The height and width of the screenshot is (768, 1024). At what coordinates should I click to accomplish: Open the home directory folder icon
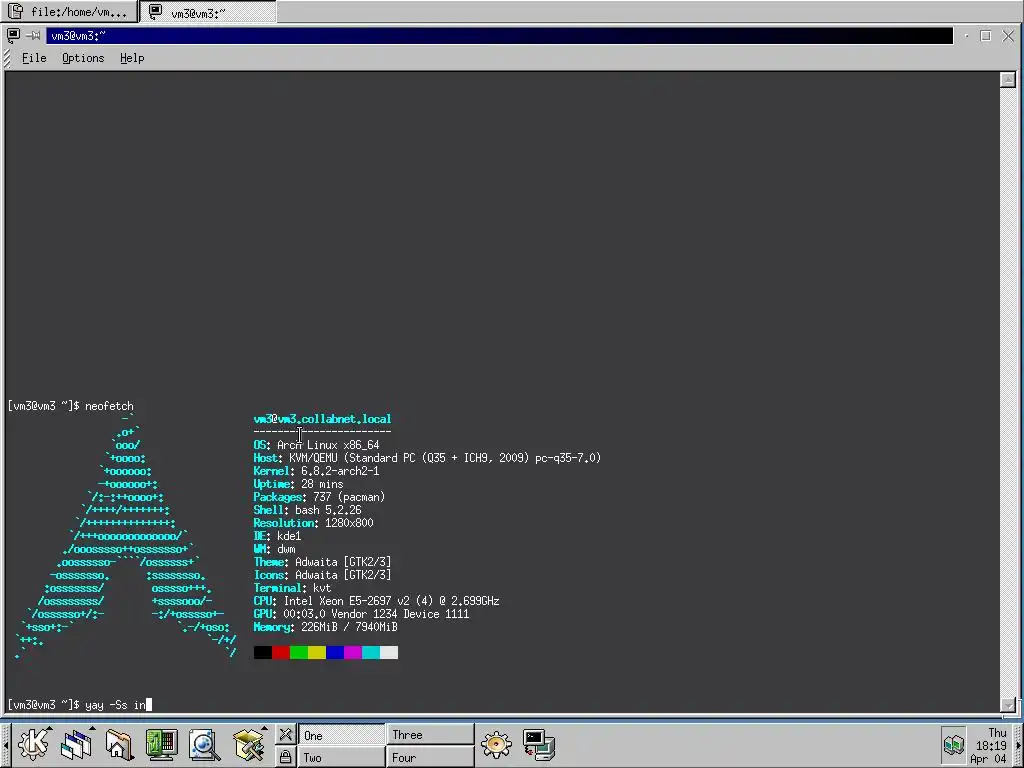click(x=119, y=744)
